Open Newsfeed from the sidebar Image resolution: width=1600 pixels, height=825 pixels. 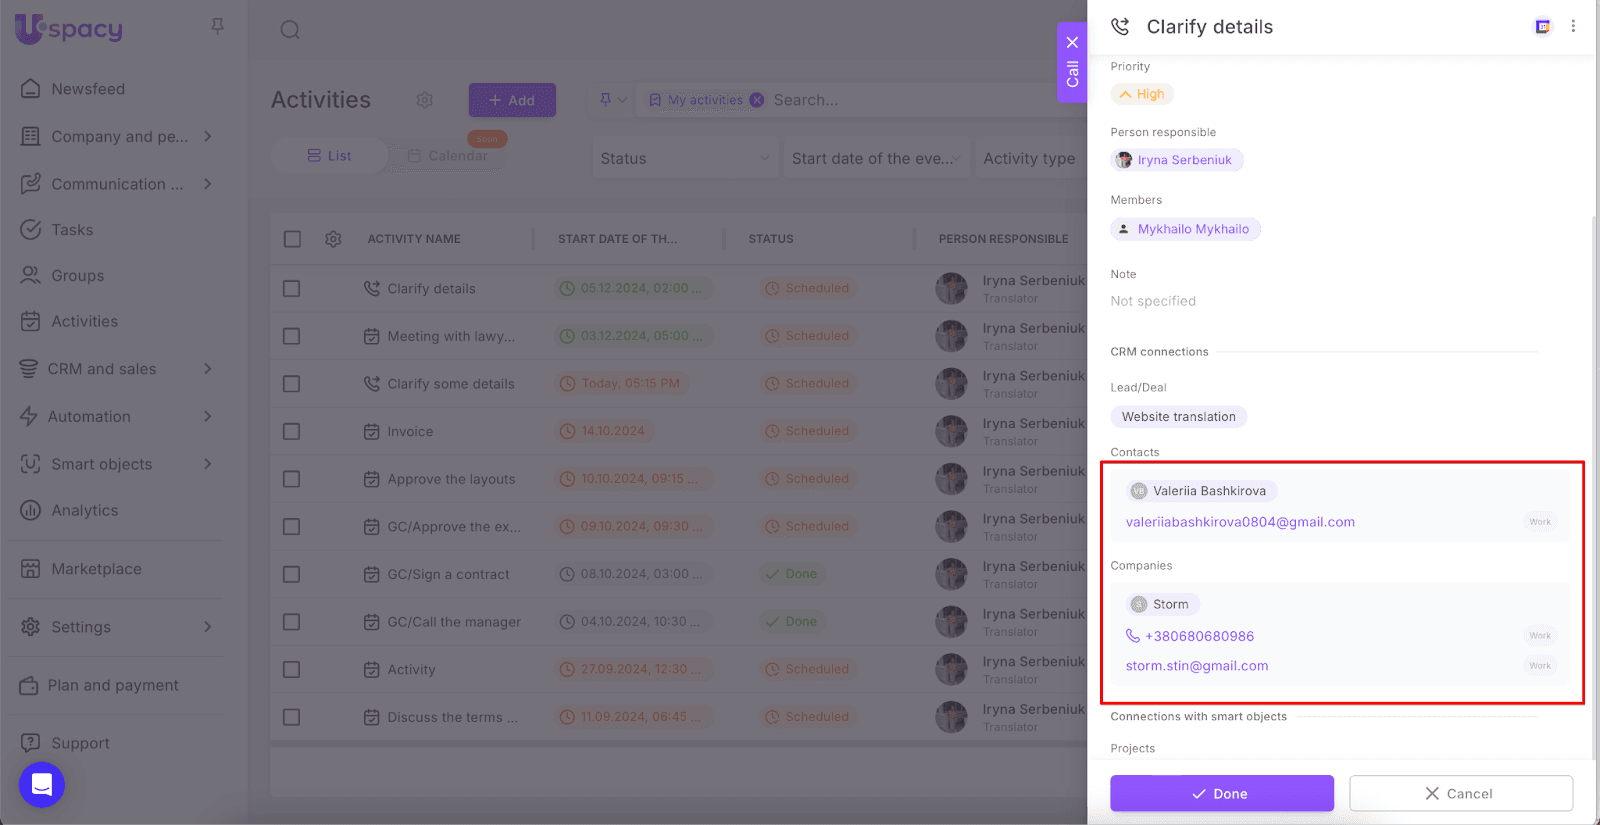[x=88, y=89]
